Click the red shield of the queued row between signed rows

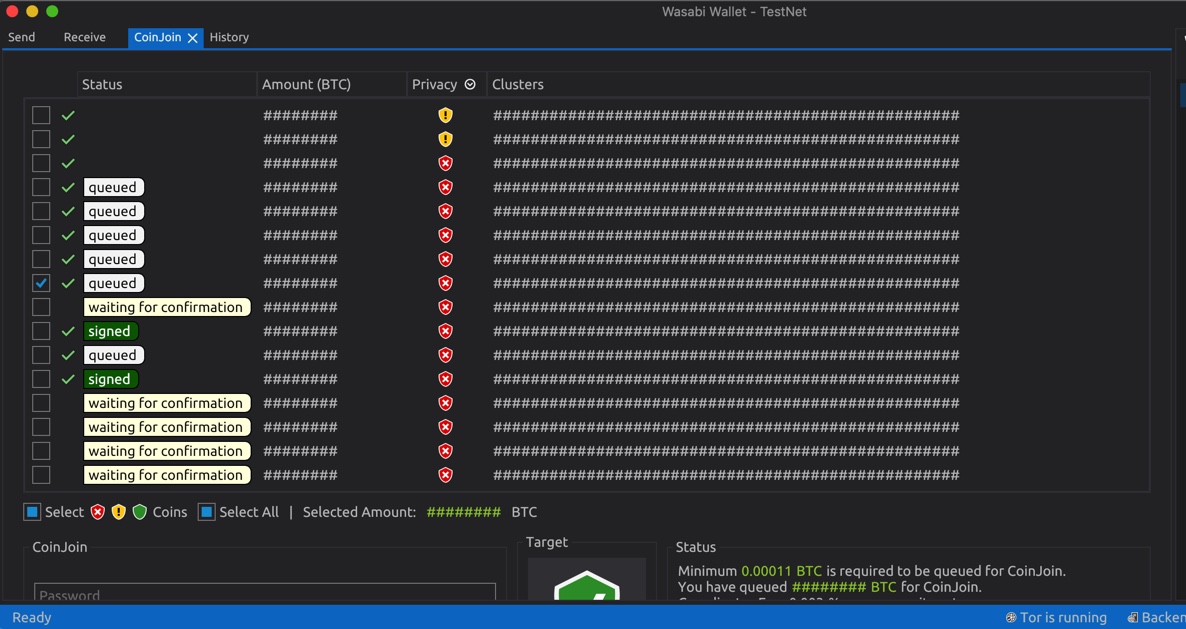click(x=446, y=355)
